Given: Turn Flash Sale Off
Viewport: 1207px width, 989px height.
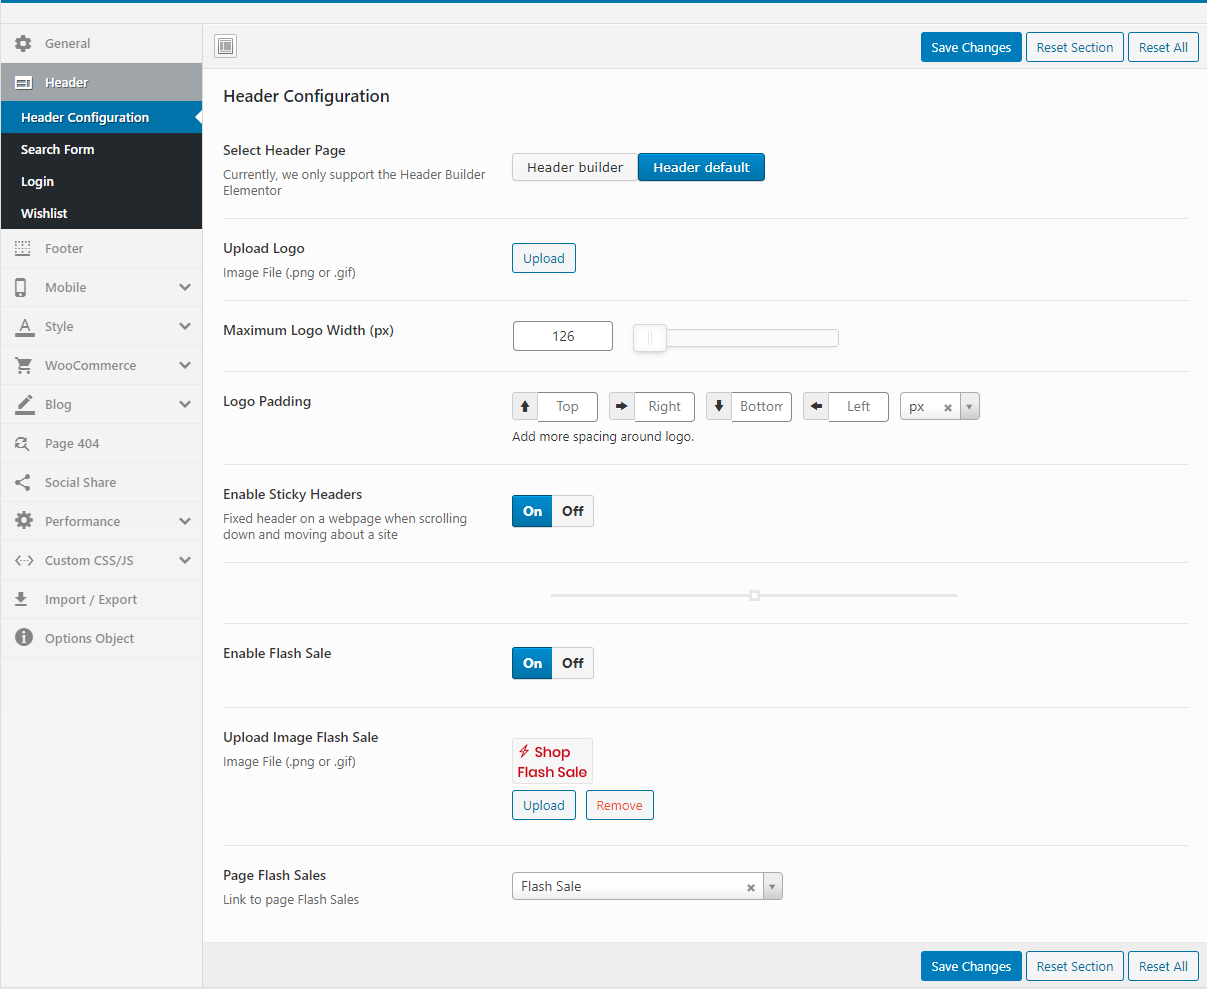Looking at the screenshot, I should click(x=573, y=663).
